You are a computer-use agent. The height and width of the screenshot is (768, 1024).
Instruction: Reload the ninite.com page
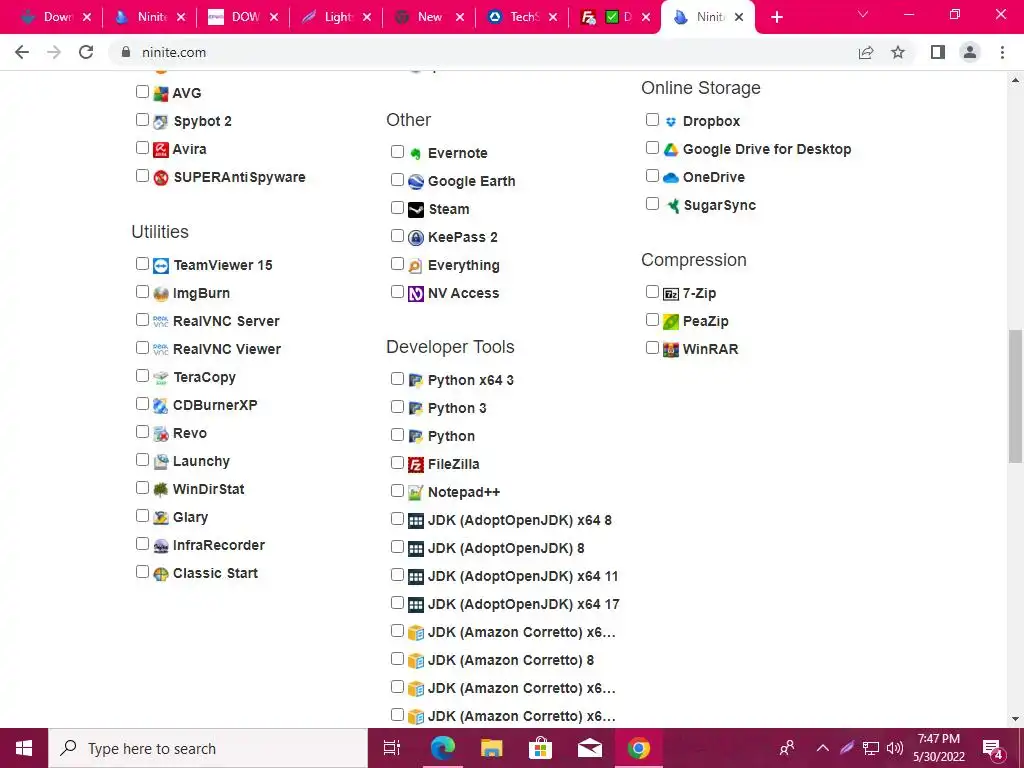tap(86, 52)
